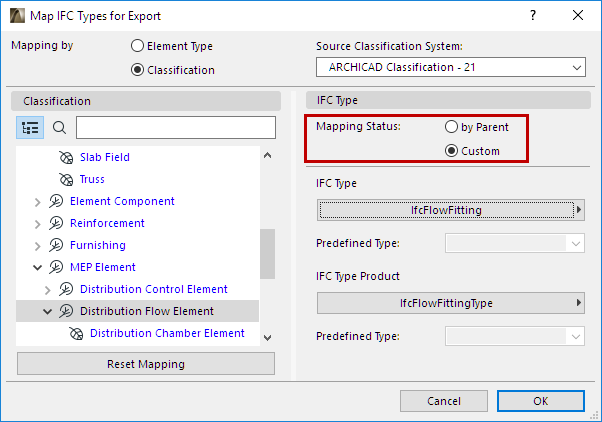Click the help question mark icon
This screenshot has height=422, width=602.
532,15
